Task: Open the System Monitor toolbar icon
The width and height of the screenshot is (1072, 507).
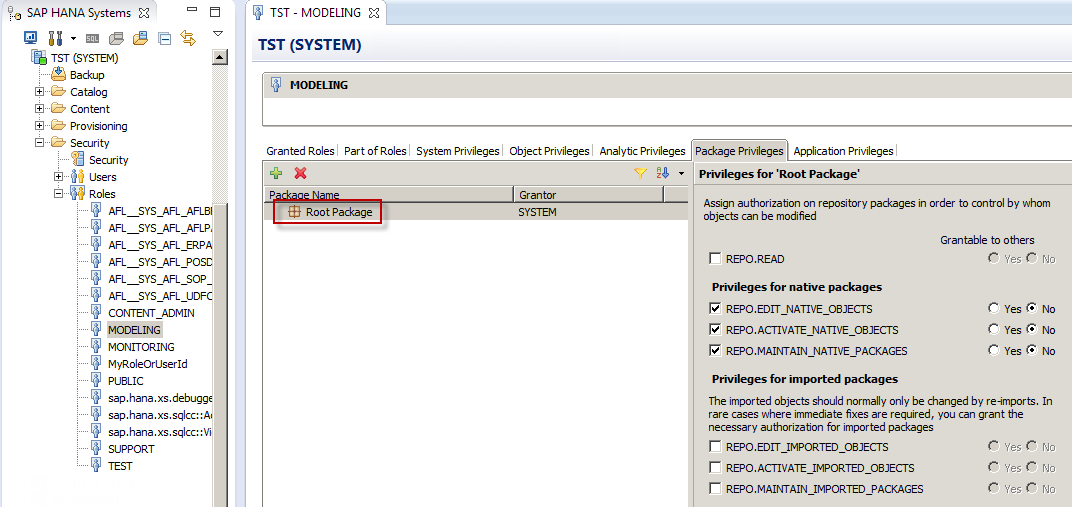Action: (x=31, y=38)
